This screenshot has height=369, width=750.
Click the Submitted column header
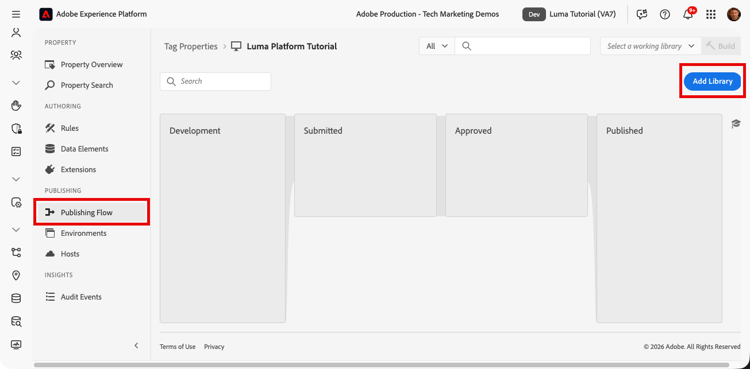click(323, 131)
